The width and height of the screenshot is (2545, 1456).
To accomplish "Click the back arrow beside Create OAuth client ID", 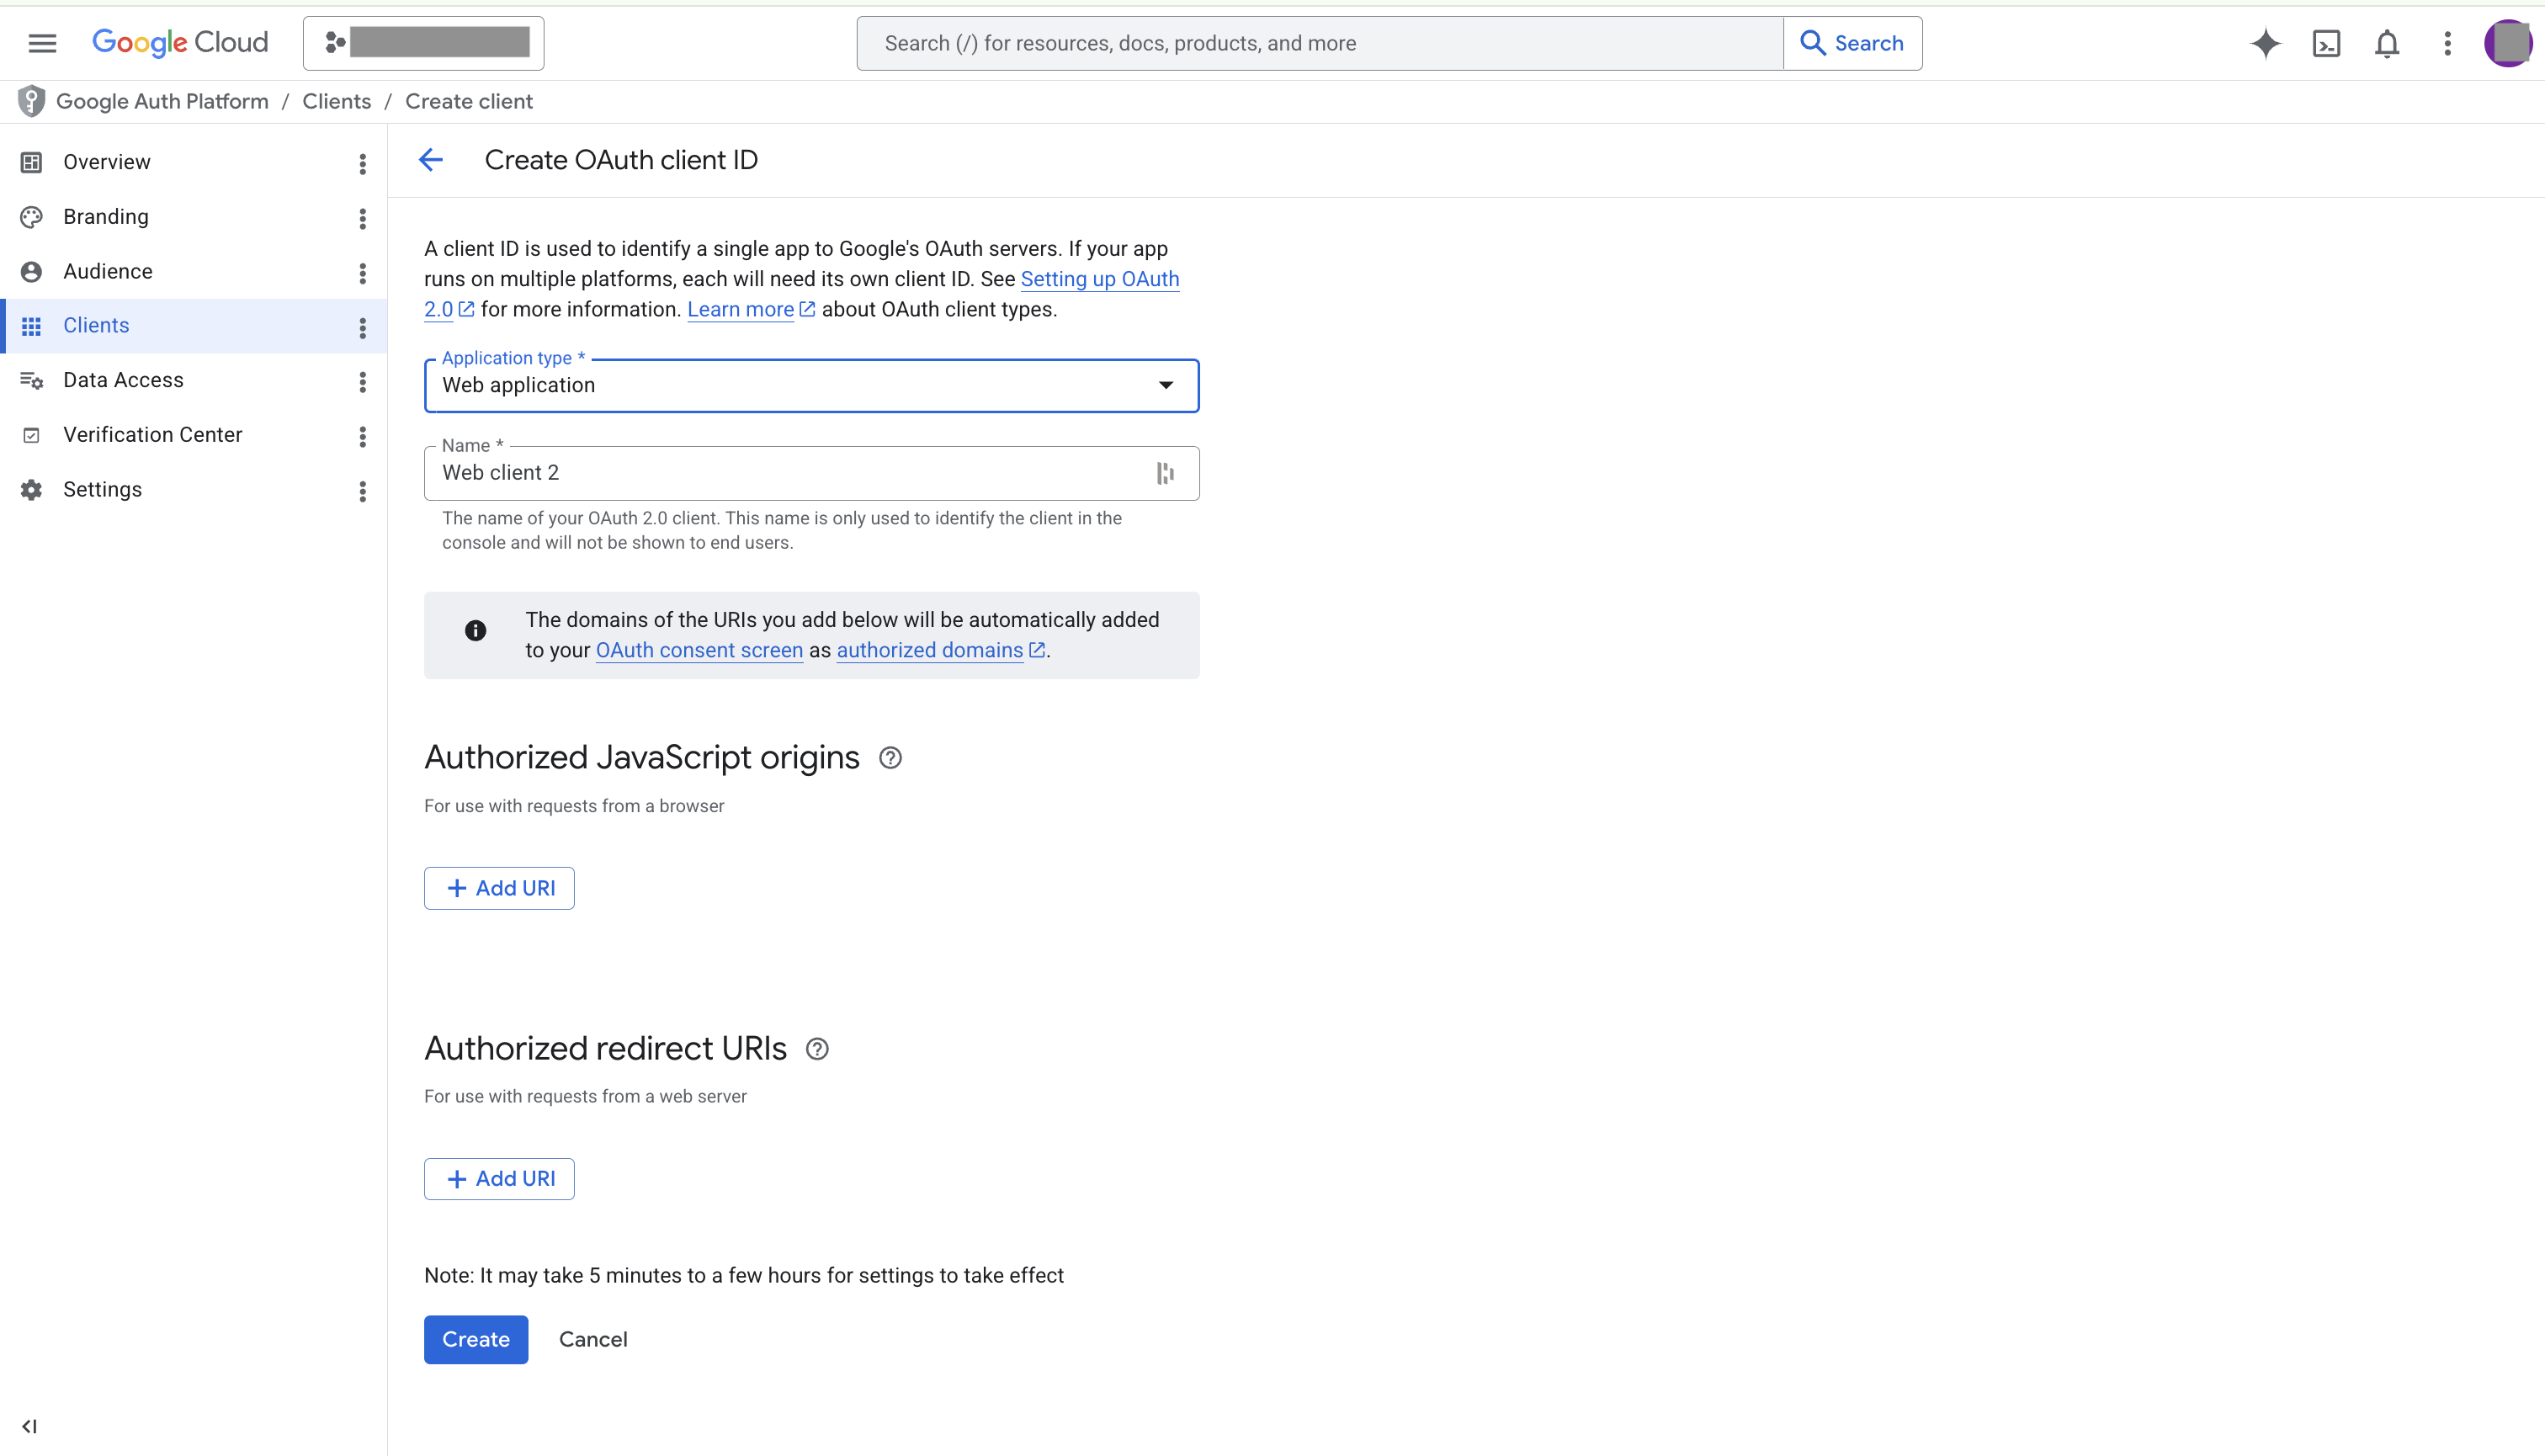I will [x=430, y=160].
